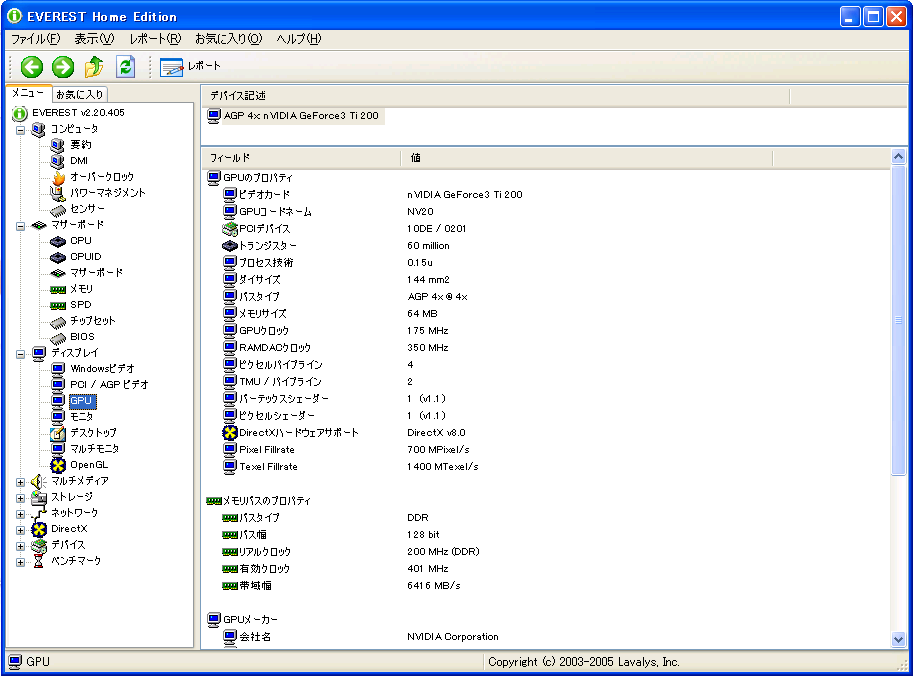
Task: Select the Pixel Fillrate row
Action: point(545,450)
